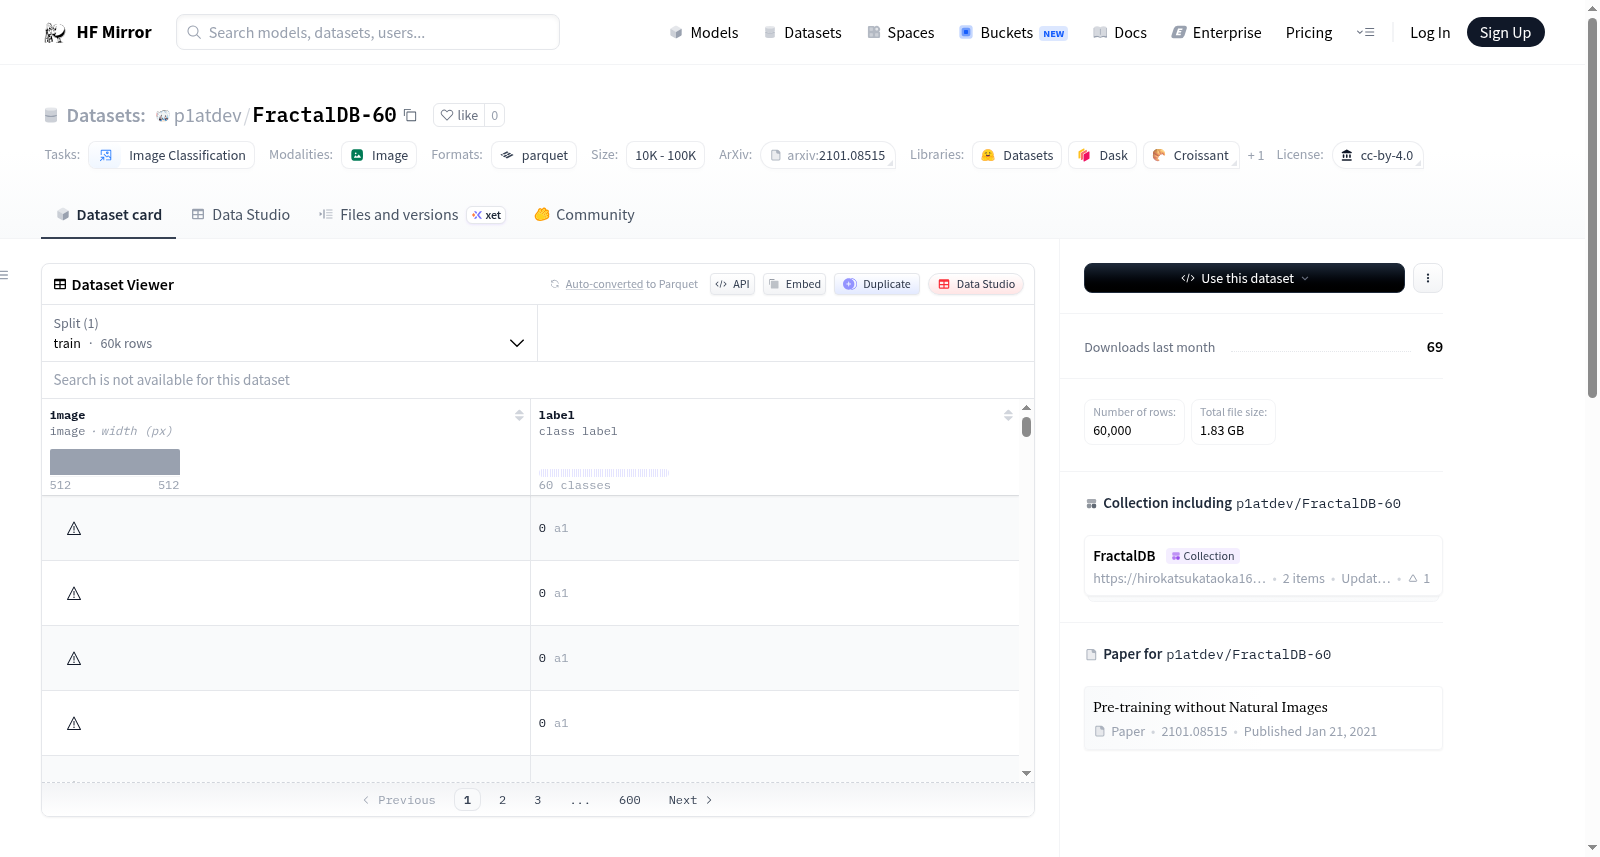Select the Datasets library tag

point(1017,155)
